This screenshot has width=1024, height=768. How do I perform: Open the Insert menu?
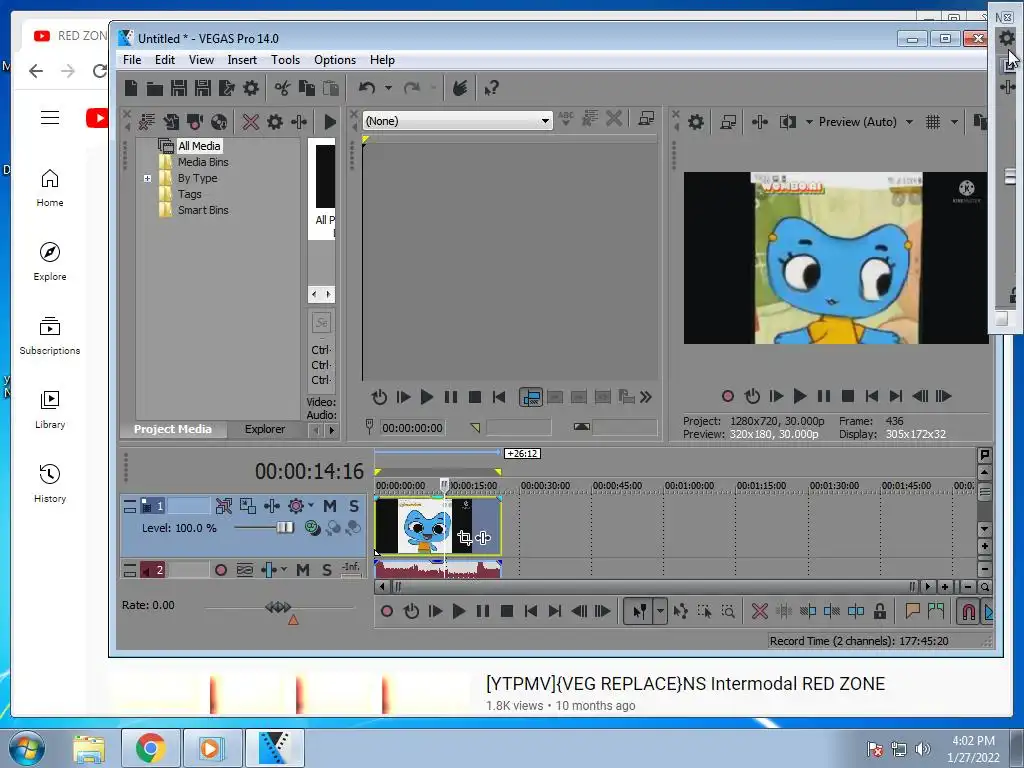click(x=242, y=59)
